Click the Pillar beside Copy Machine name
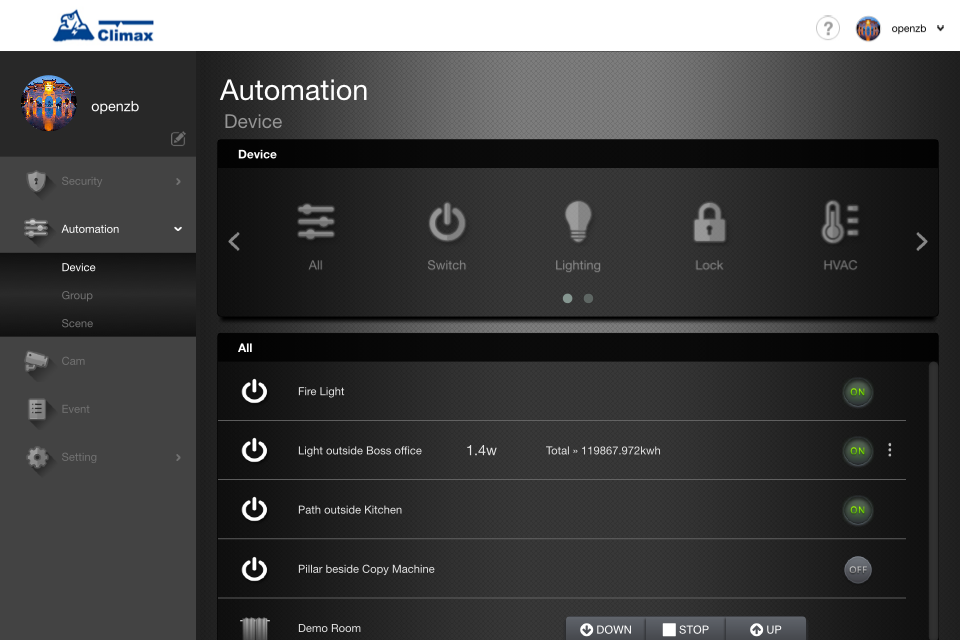 click(x=366, y=569)
